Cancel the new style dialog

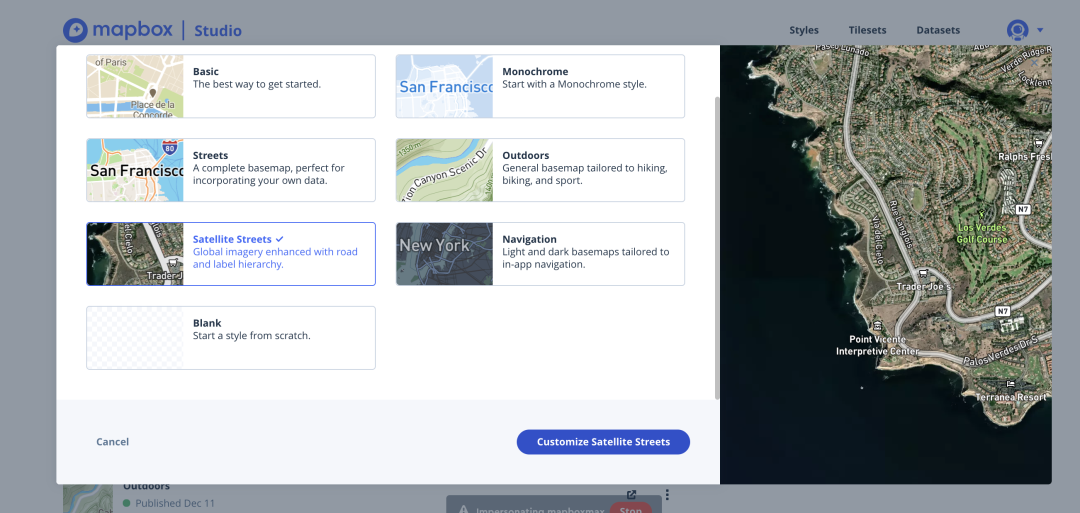112,442
